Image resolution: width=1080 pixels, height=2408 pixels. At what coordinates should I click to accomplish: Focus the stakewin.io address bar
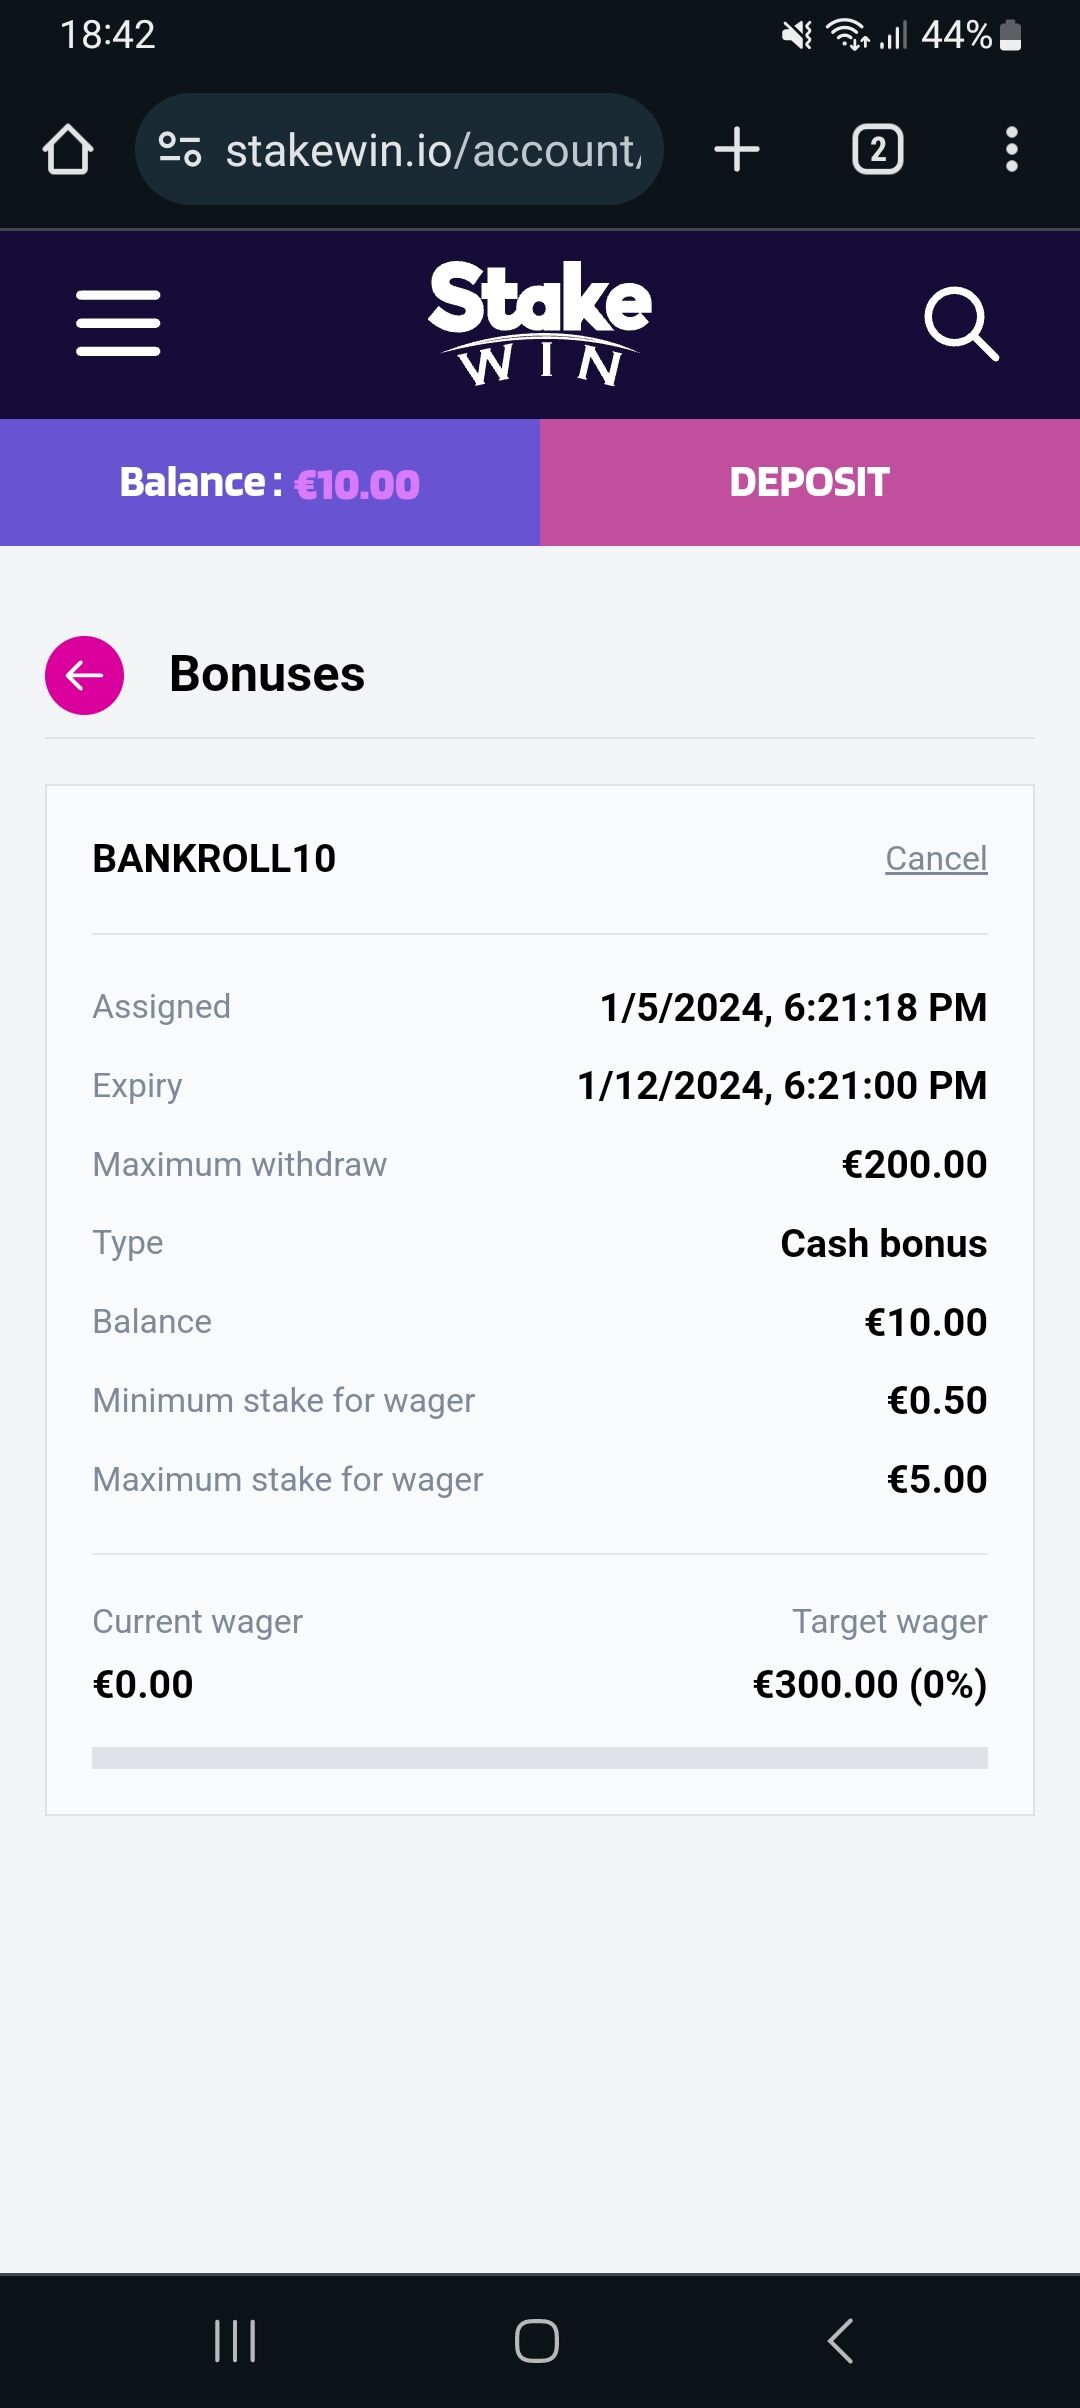(432, 150)
